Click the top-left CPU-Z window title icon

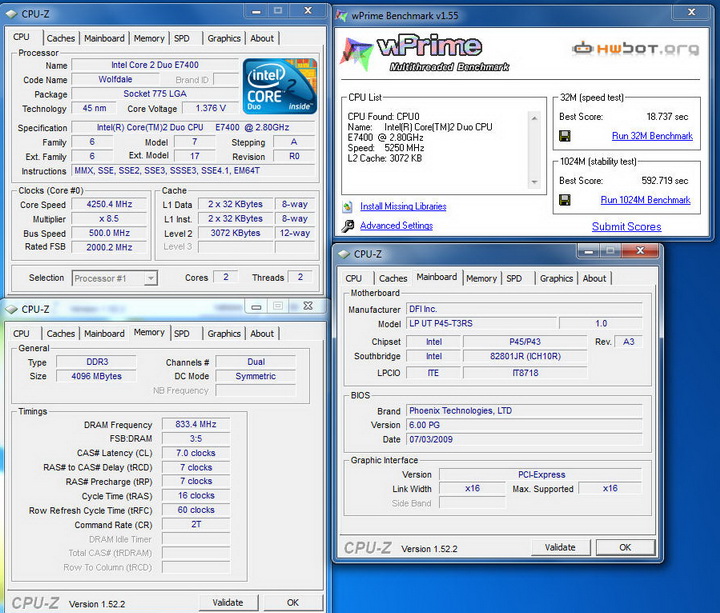11,14
